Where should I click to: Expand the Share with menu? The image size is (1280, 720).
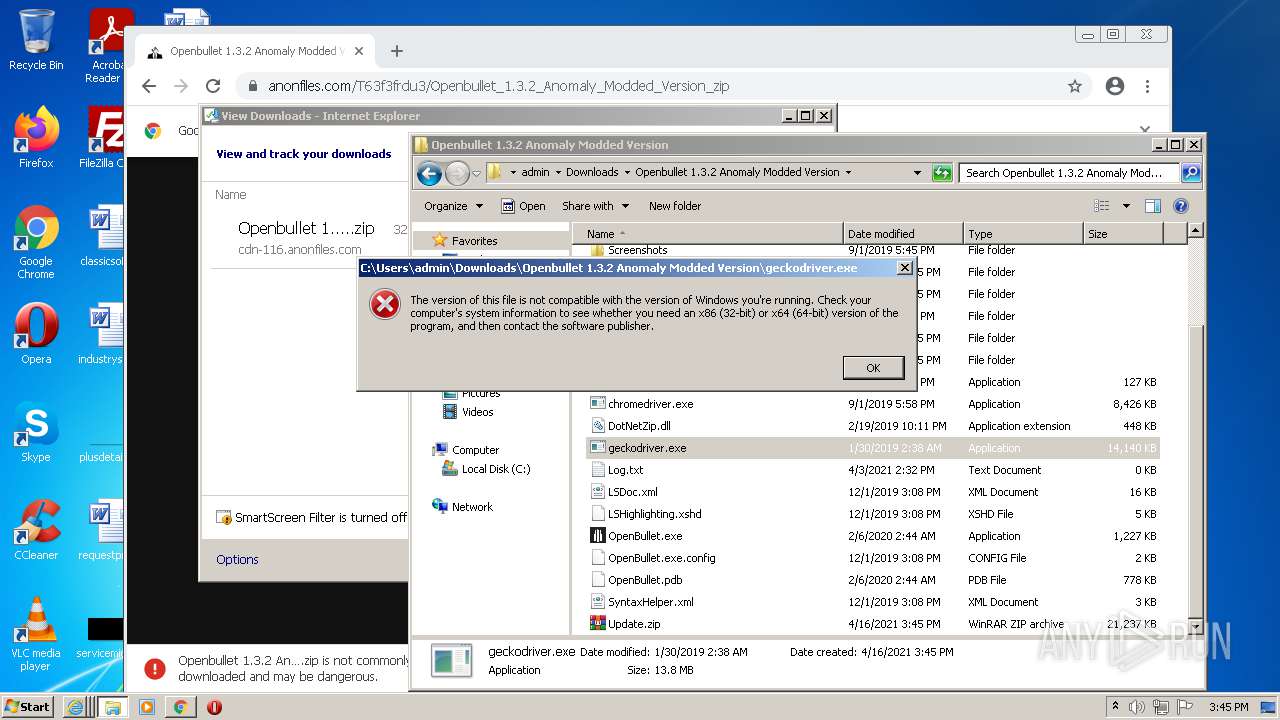point(595,206)
